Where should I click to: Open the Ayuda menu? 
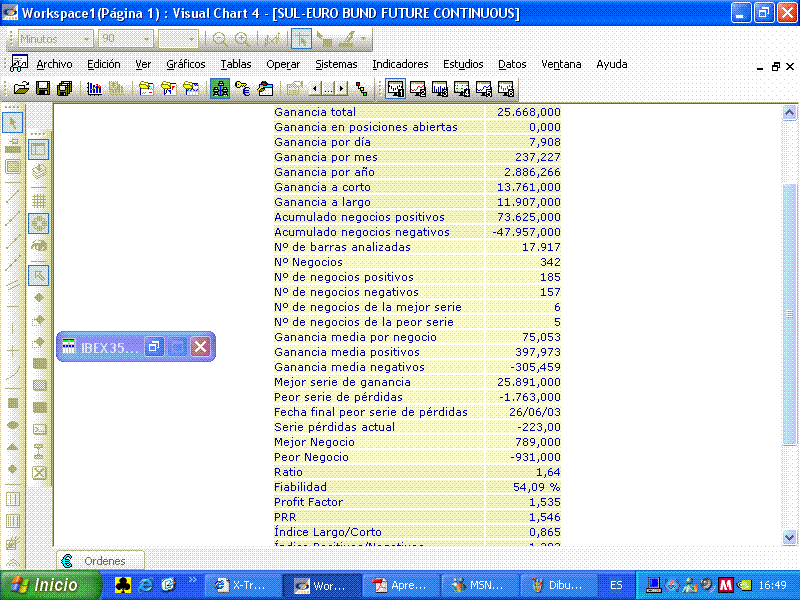click(612, 64)
